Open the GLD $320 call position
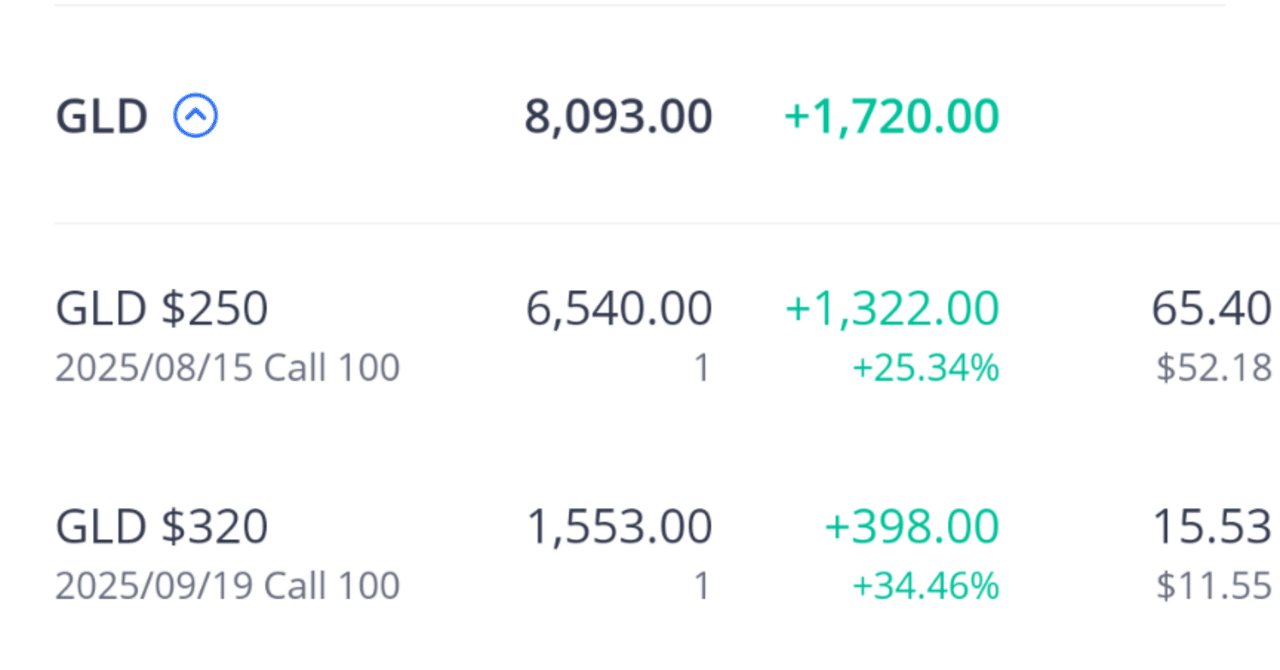 pos(162,527)
